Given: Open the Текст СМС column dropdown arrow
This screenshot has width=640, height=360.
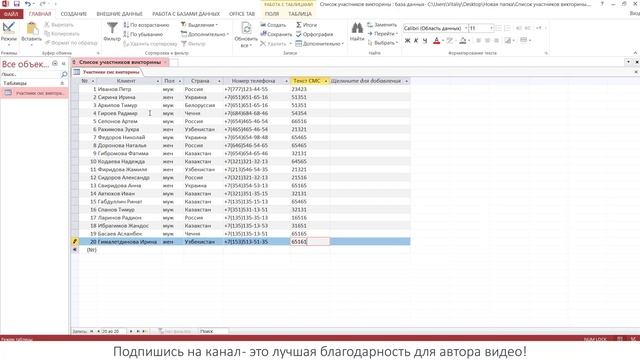Looking at the screenshot, I should click(326, 81).
